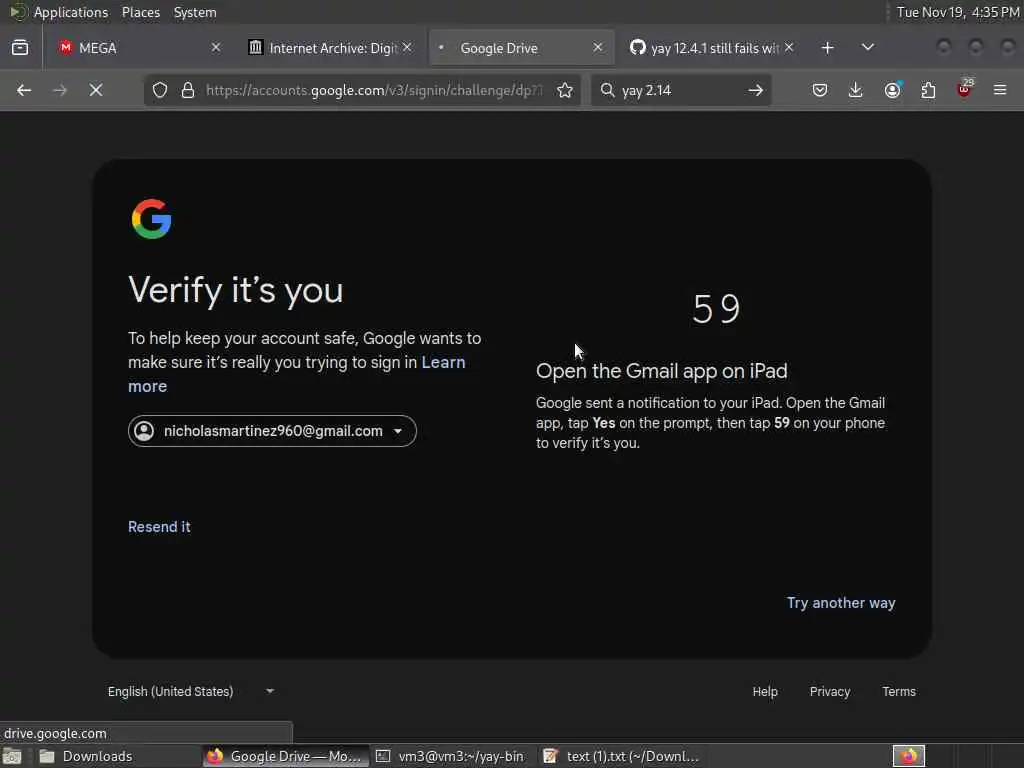
Task: Close the MEGA tab
Action: pos(216,48)
